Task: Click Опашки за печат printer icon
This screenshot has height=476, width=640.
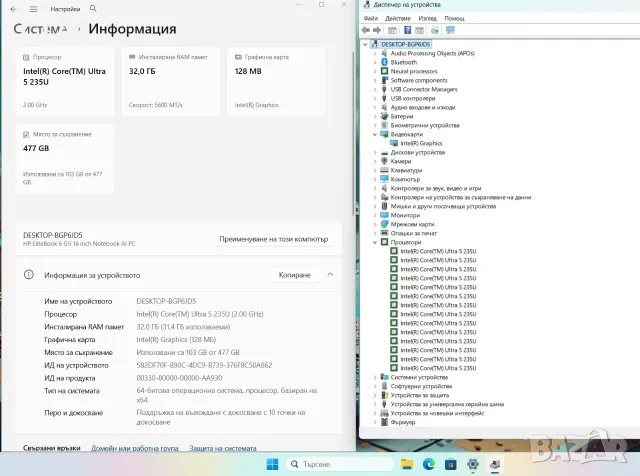Action: [384, 233]
